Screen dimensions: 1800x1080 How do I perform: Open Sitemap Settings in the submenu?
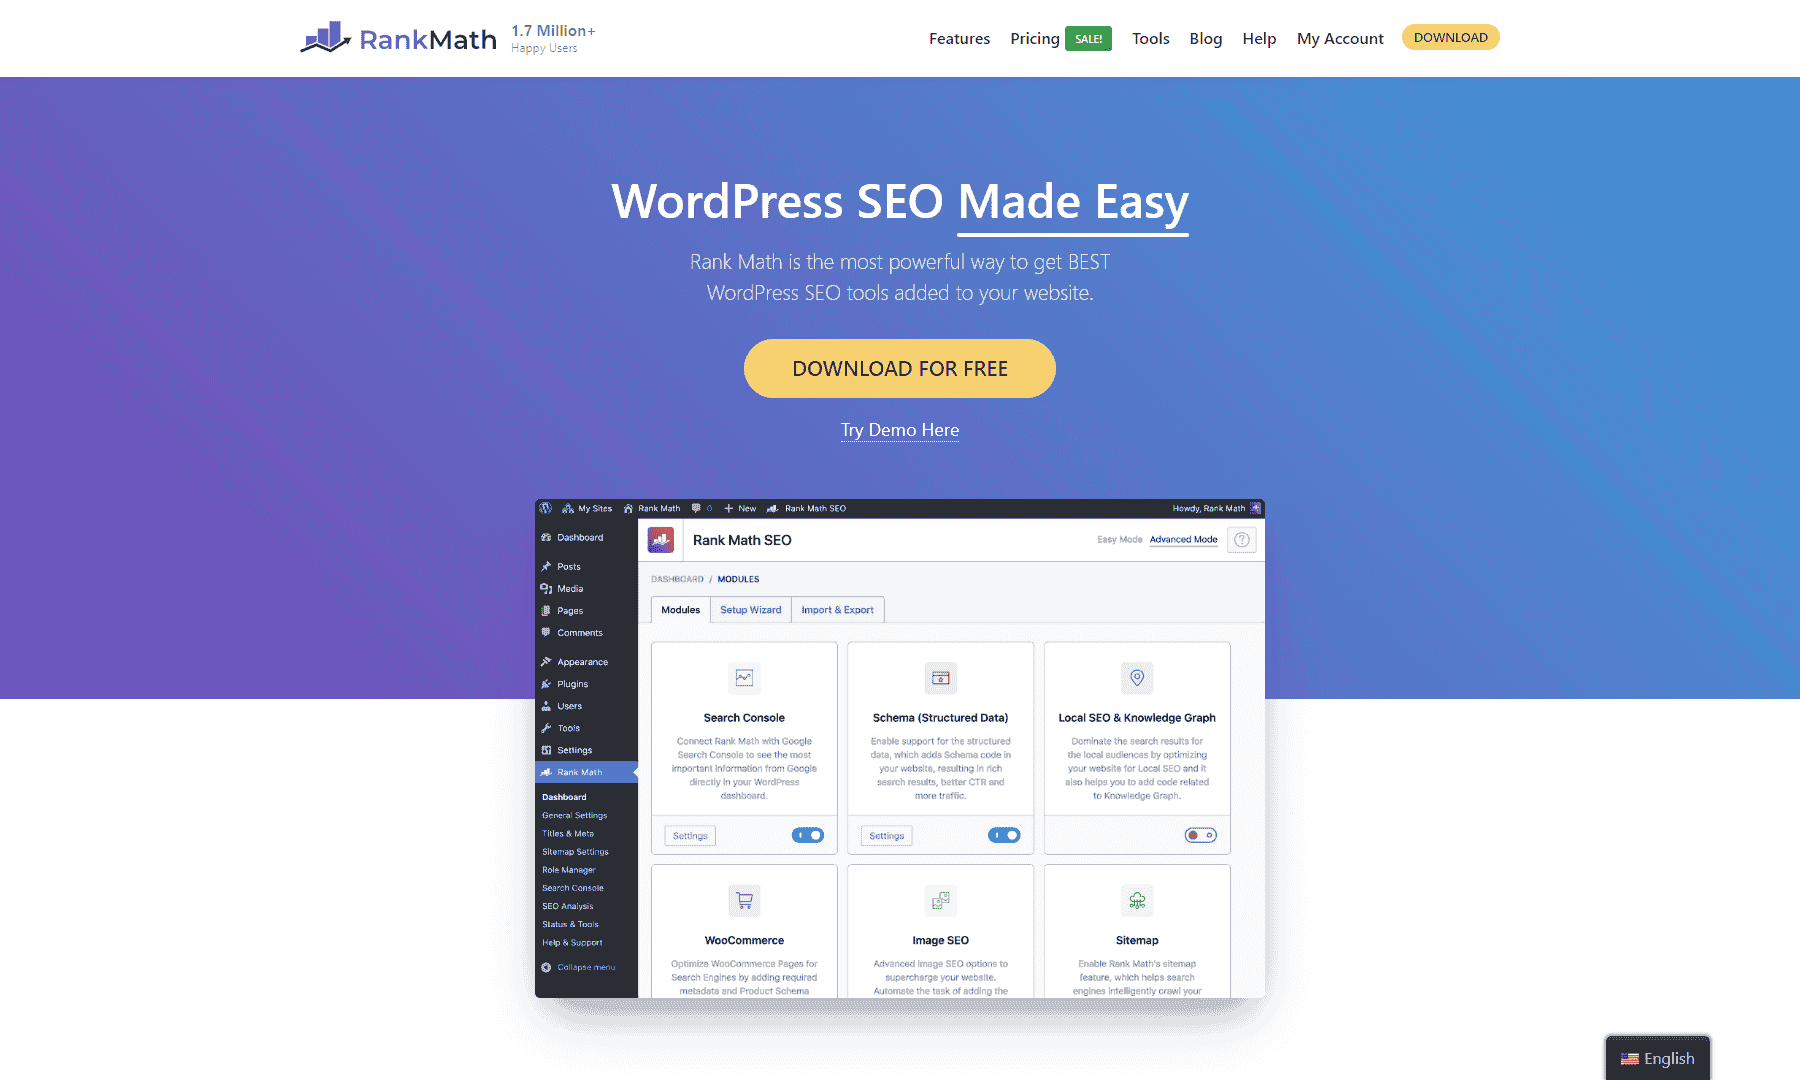(x=575, y=852)
